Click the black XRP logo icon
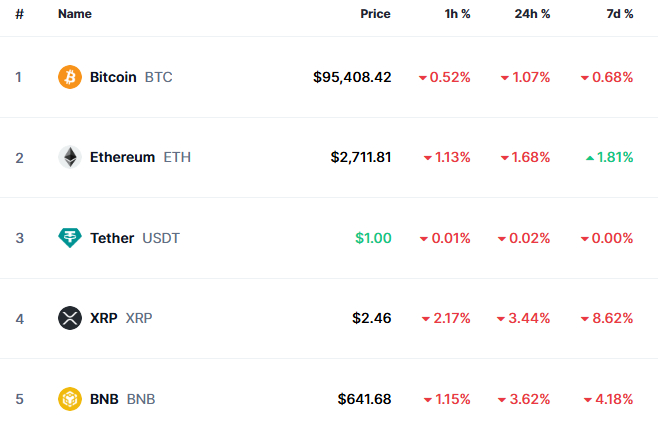This screenshot has width=658, height=431. 70,318
